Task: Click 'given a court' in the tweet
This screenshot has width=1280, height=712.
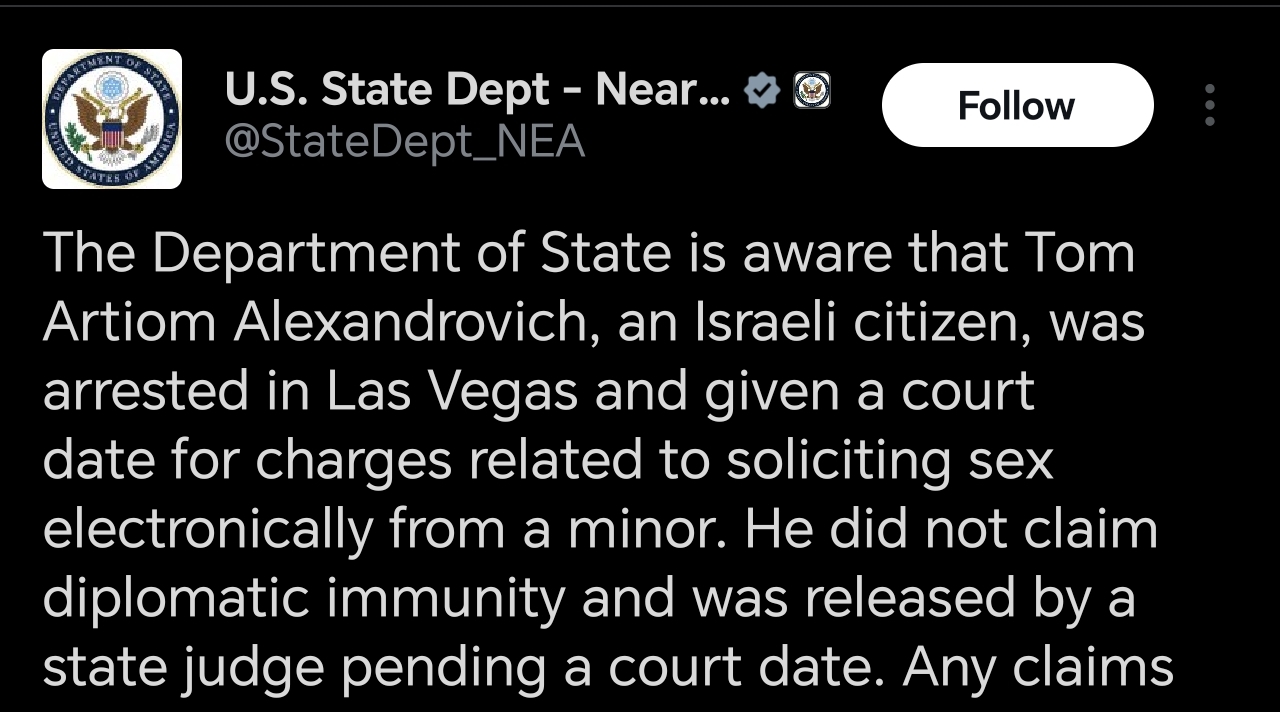Action: tap(866, 393)
